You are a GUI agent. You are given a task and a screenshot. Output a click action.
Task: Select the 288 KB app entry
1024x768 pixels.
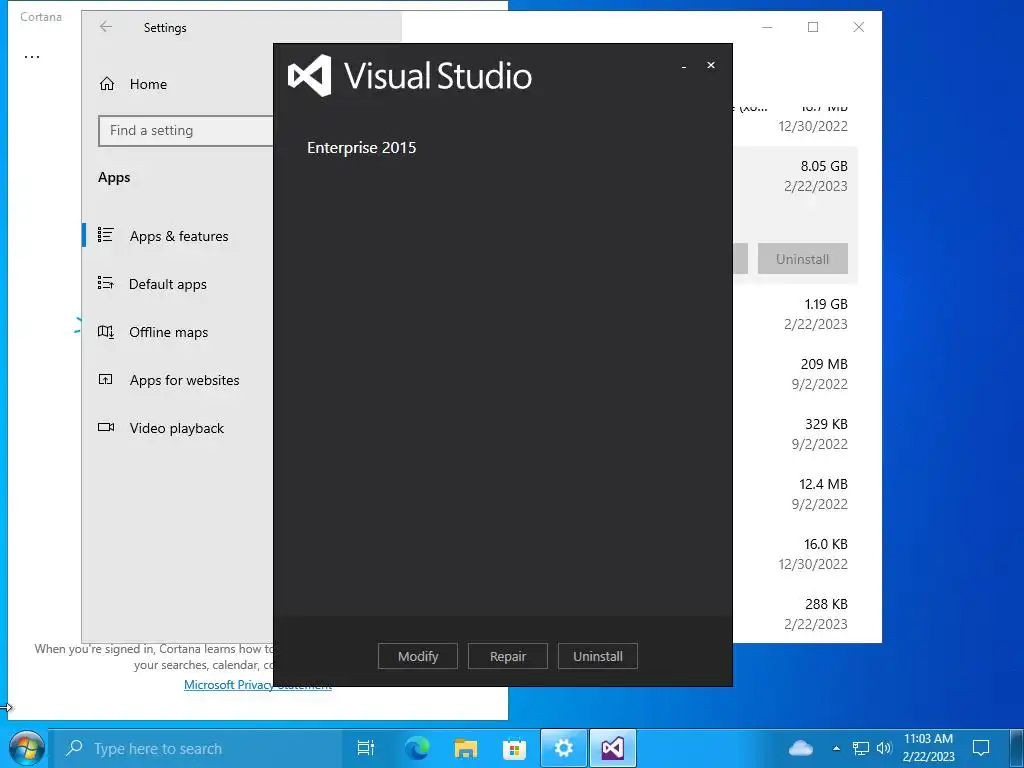(x=795, y=615)
